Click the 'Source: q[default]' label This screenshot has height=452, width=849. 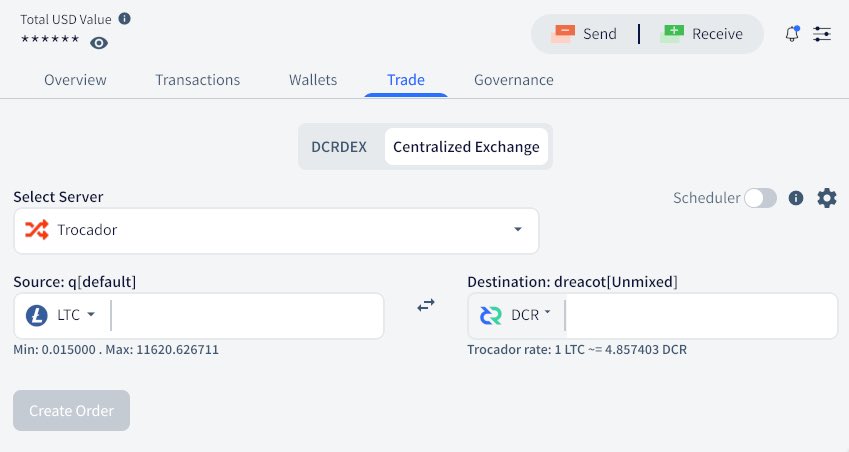(75, 282)
